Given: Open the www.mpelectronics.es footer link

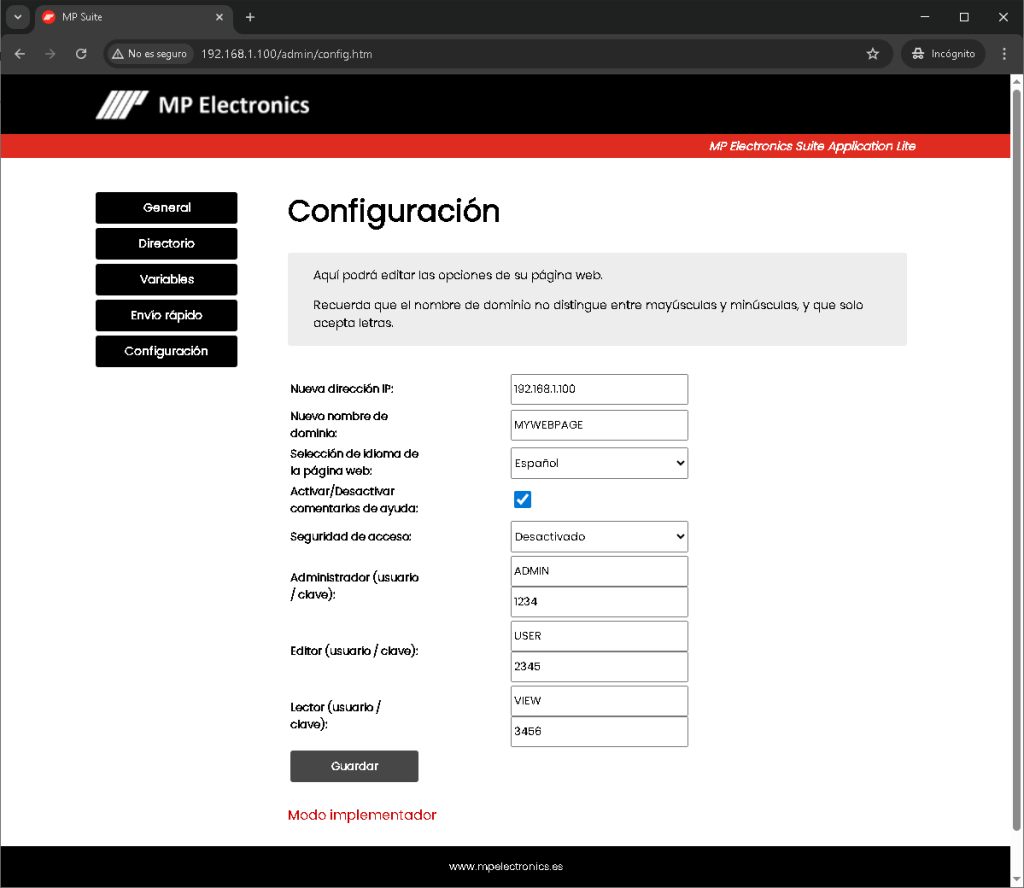Looking at the screenshot, I should pos(505,866).
